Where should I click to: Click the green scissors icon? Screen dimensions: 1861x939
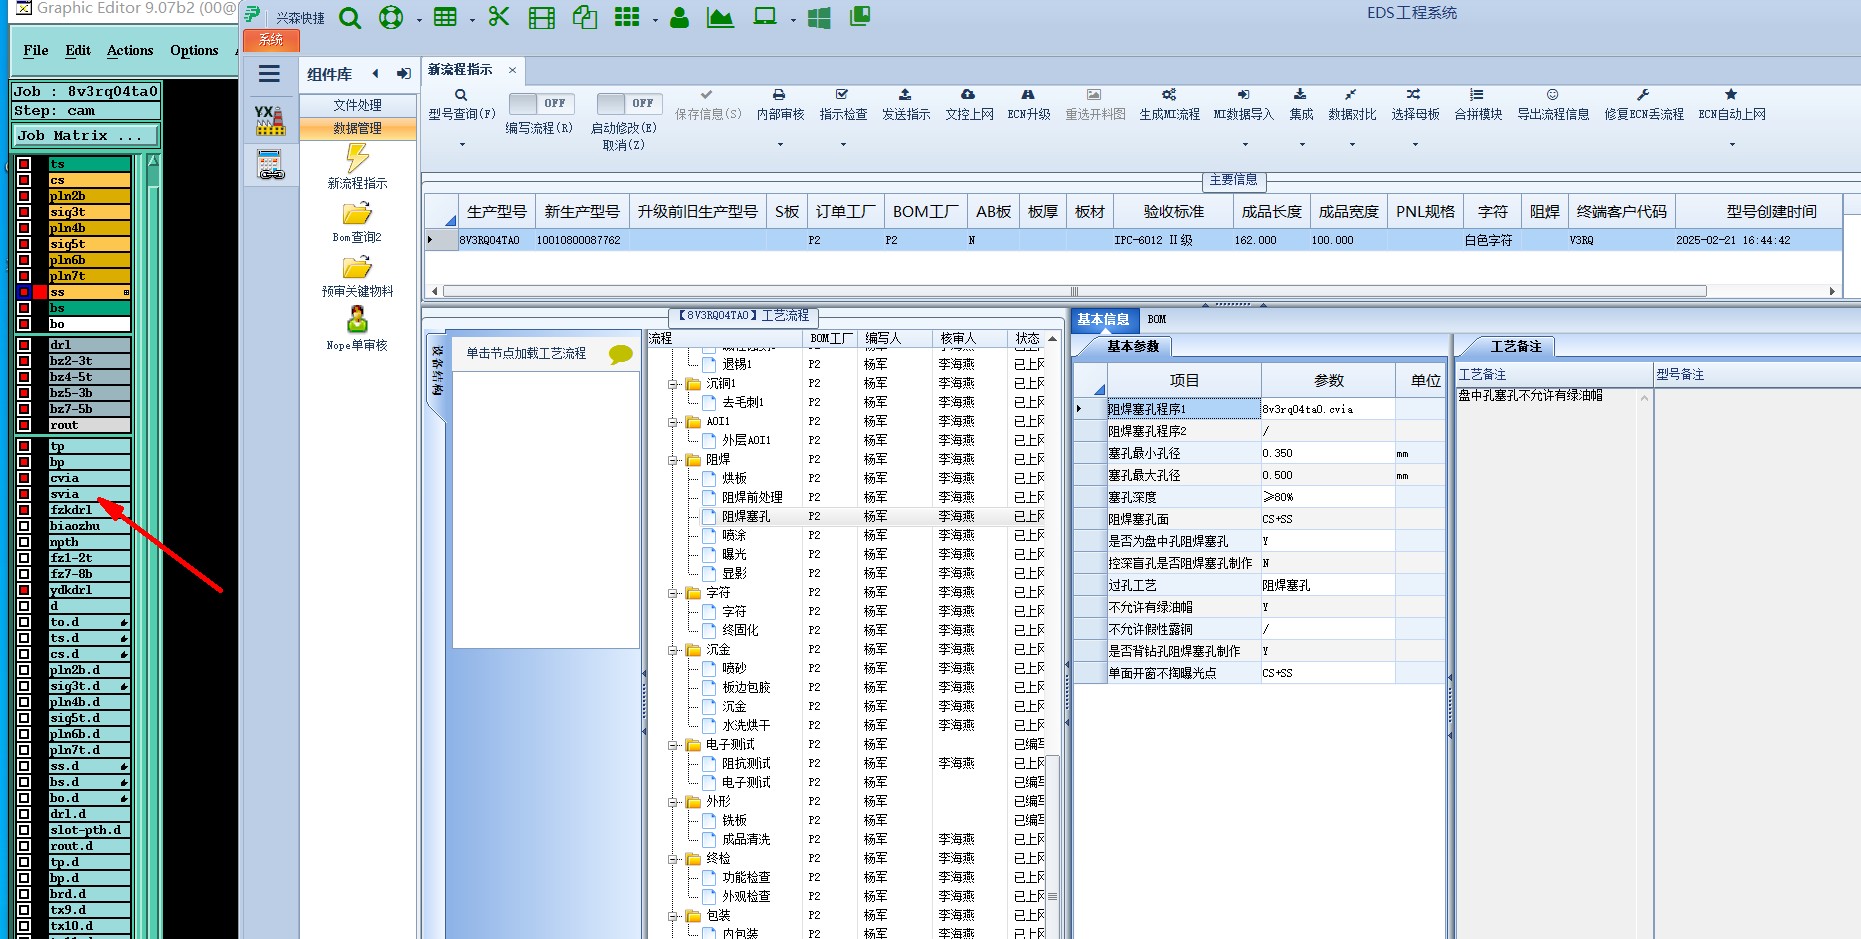(x=499, y=17)
